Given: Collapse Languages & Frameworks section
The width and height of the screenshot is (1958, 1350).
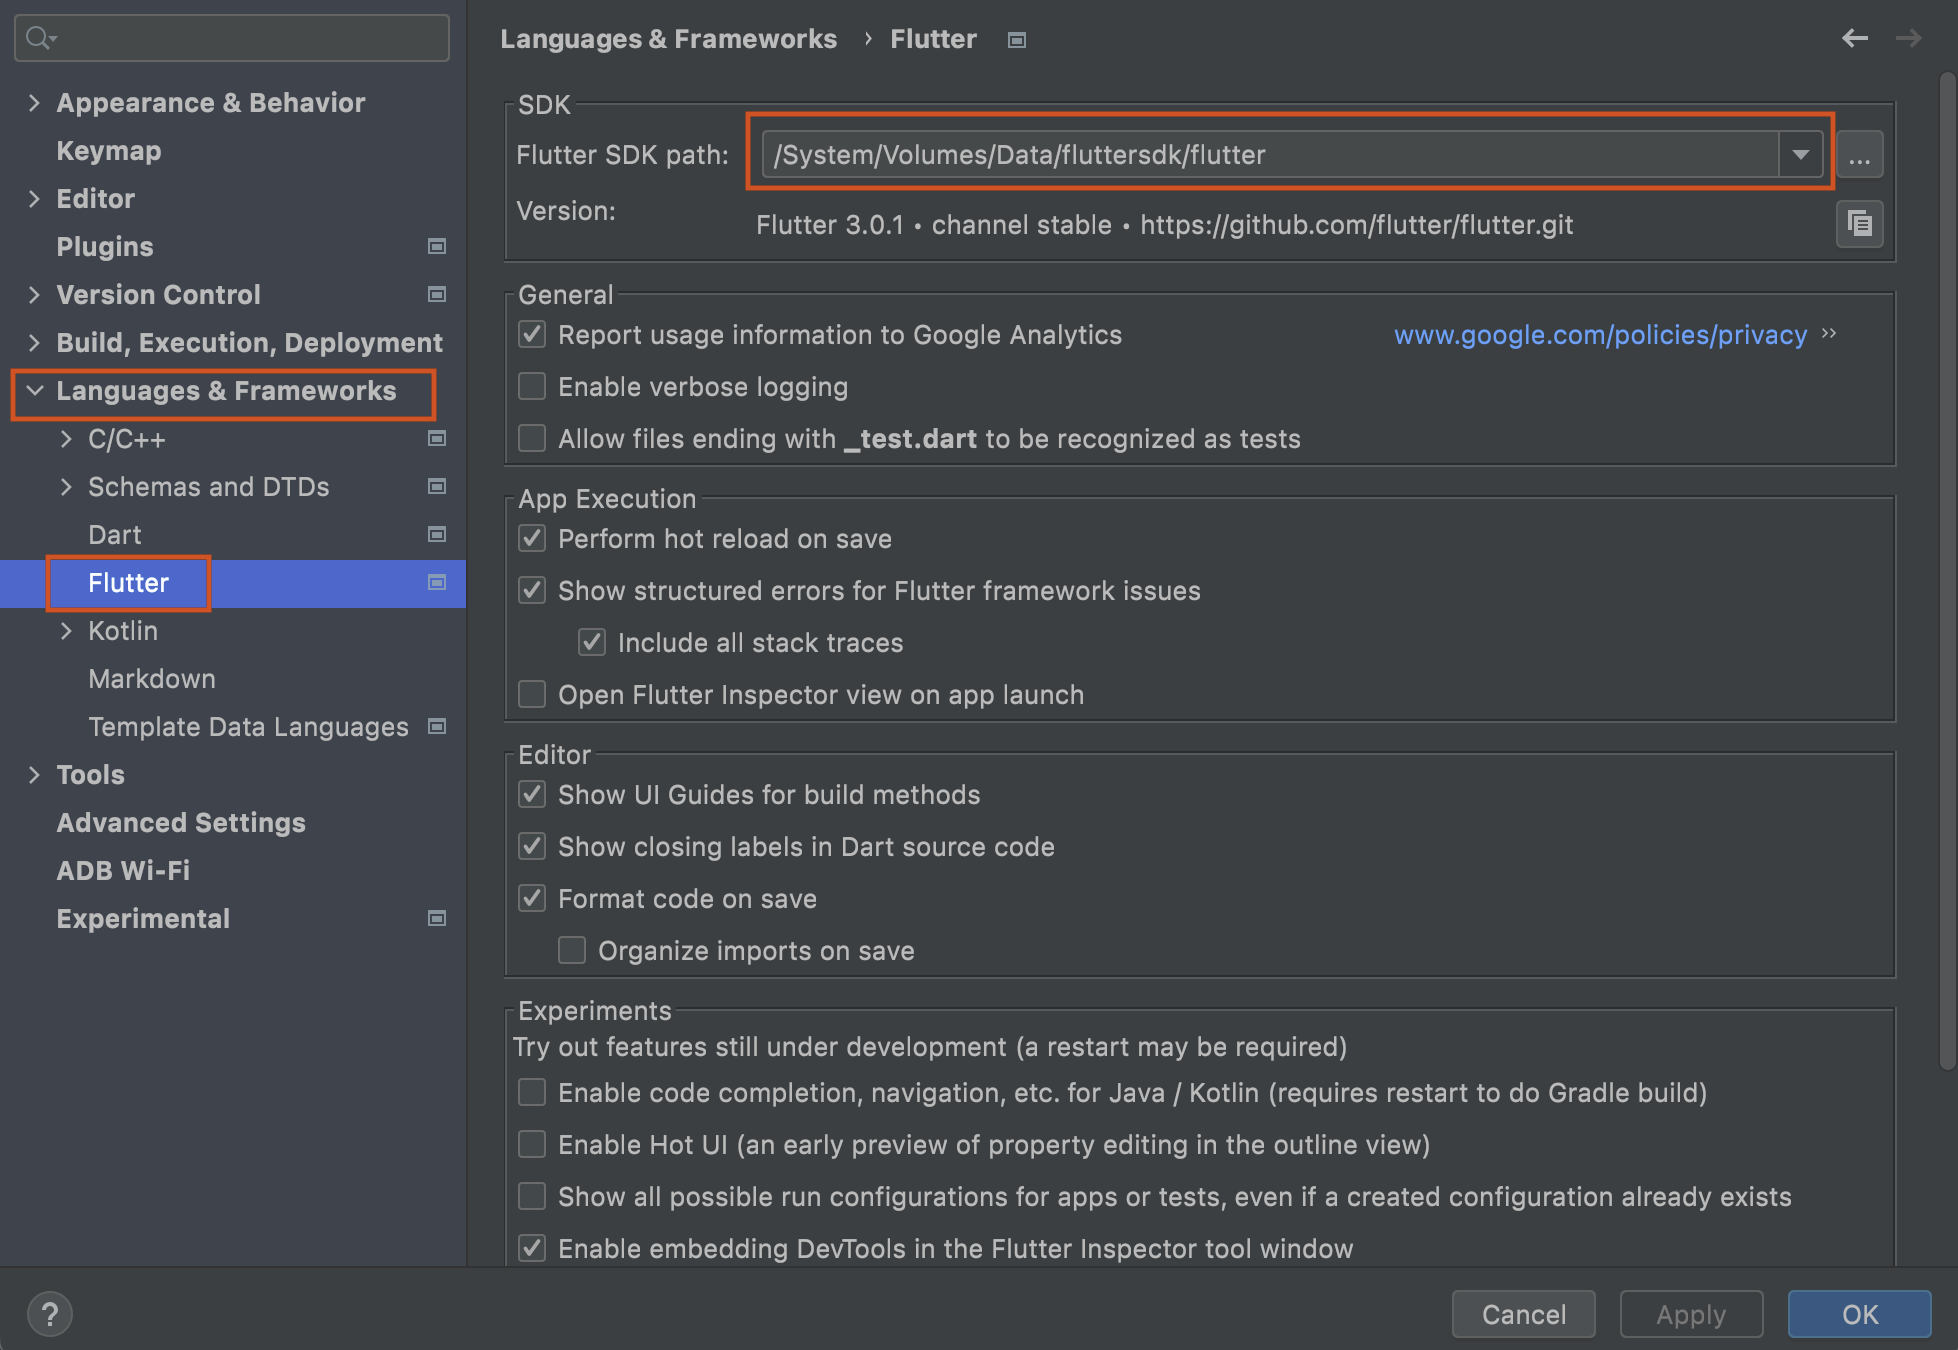Looking at the screenshot, I should point(35,390).
